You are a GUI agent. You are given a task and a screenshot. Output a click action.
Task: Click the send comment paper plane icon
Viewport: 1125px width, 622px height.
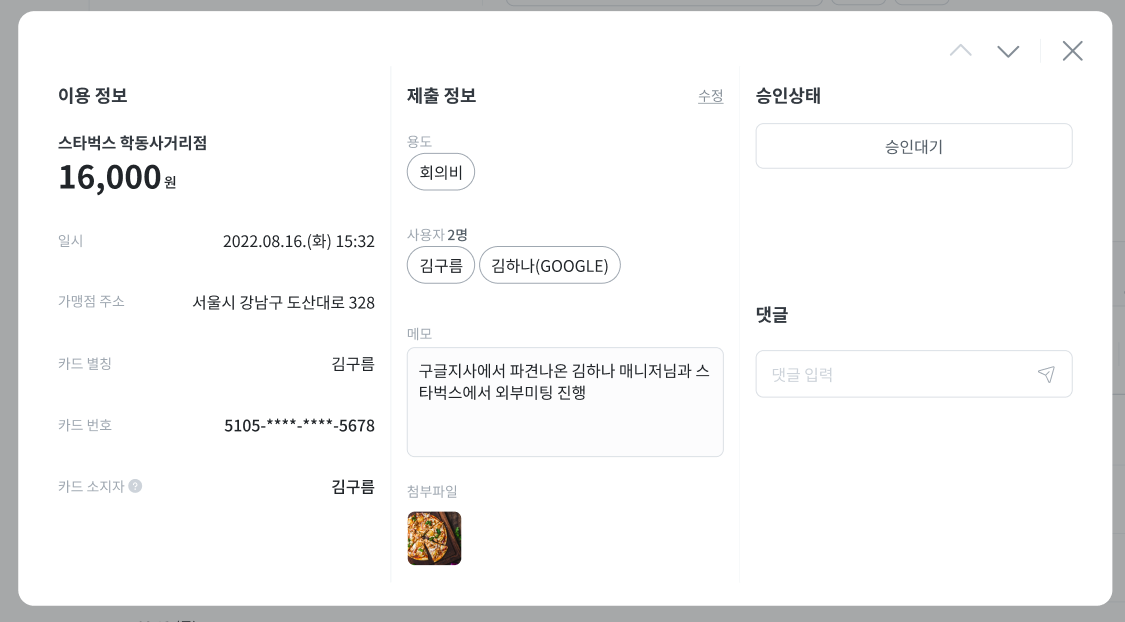tap(1046, 374)
